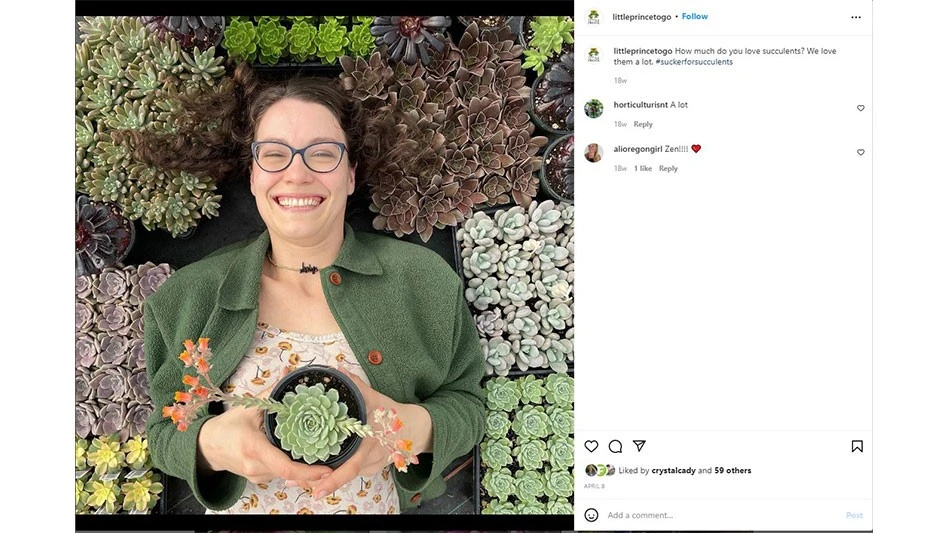Save the post with the bookmark icon

pyautogui.click(x=857, y=446)
